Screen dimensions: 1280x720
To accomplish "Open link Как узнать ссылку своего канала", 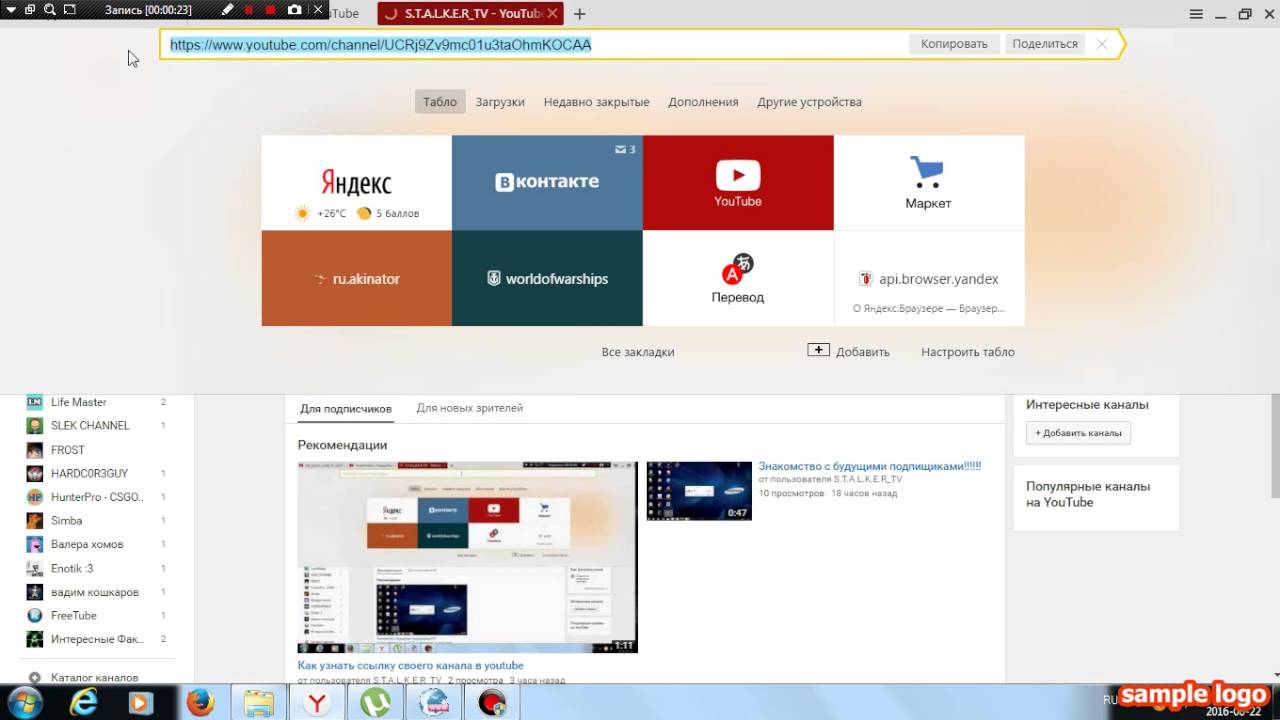I will [x=411, y=665].
